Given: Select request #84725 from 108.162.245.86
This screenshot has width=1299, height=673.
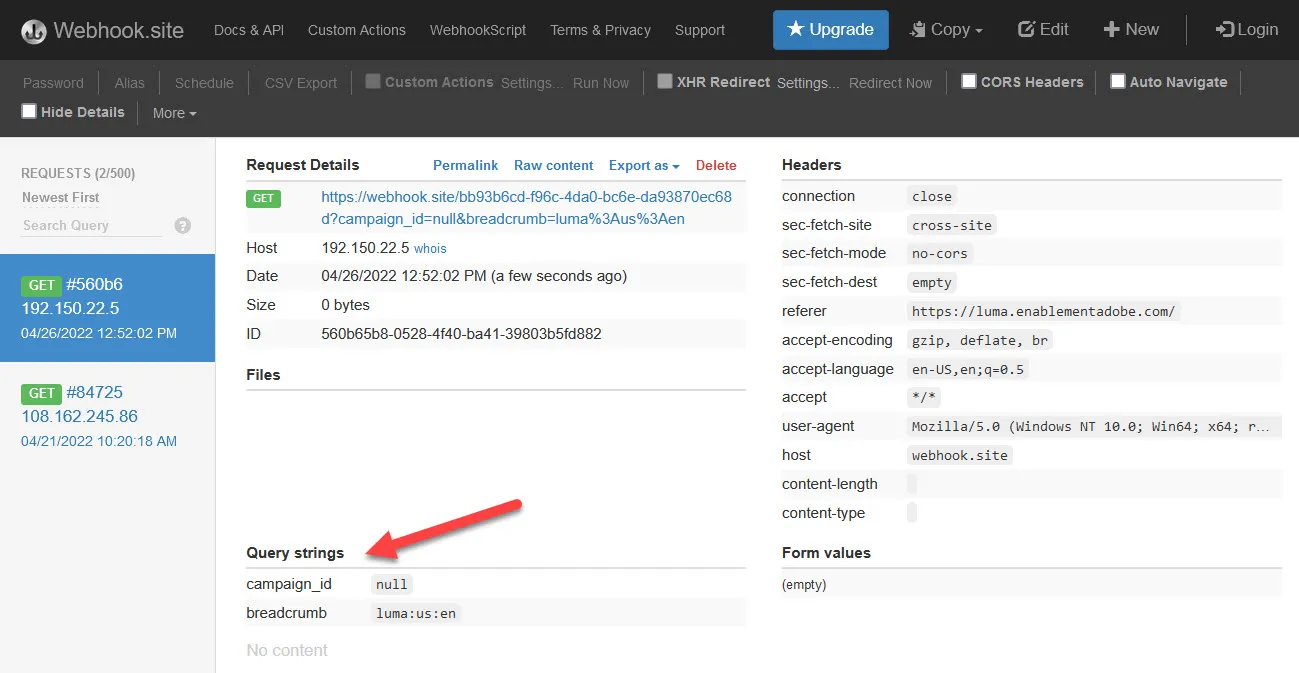Looking at the screenshot, I should click(107, 416).
